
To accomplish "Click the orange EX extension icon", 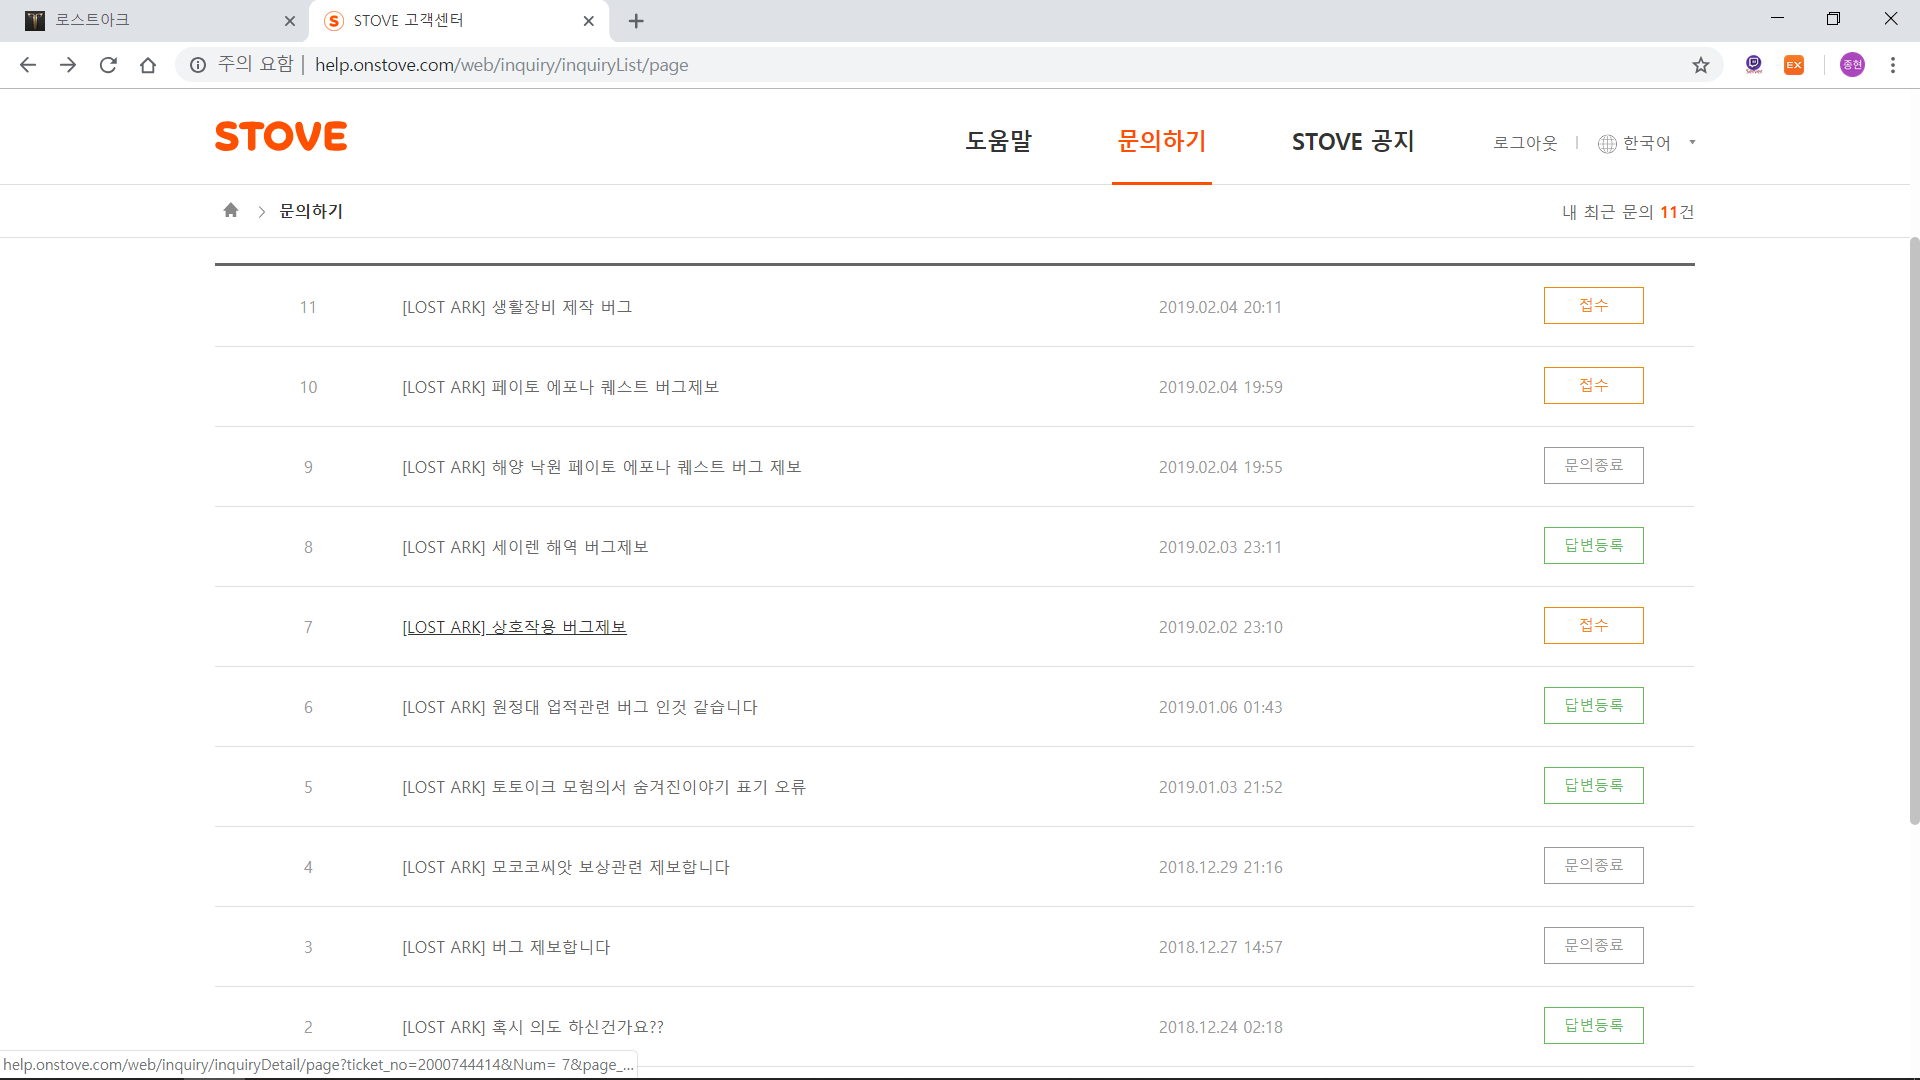I will click(x=1794, y=65).
